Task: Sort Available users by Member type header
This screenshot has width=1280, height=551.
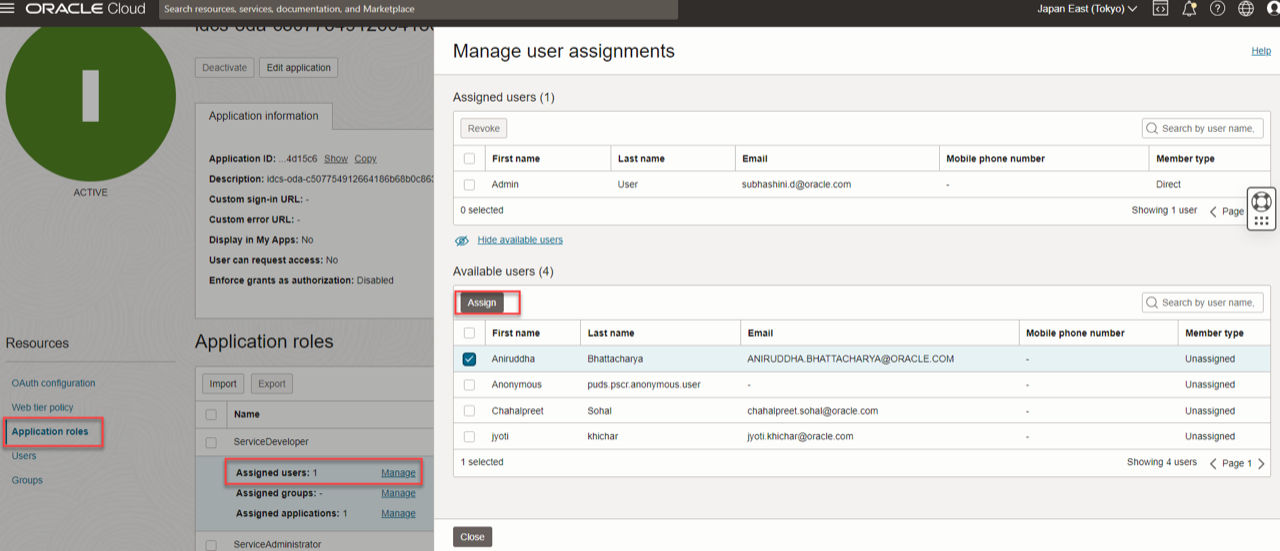Action: tap(1214, 333)
